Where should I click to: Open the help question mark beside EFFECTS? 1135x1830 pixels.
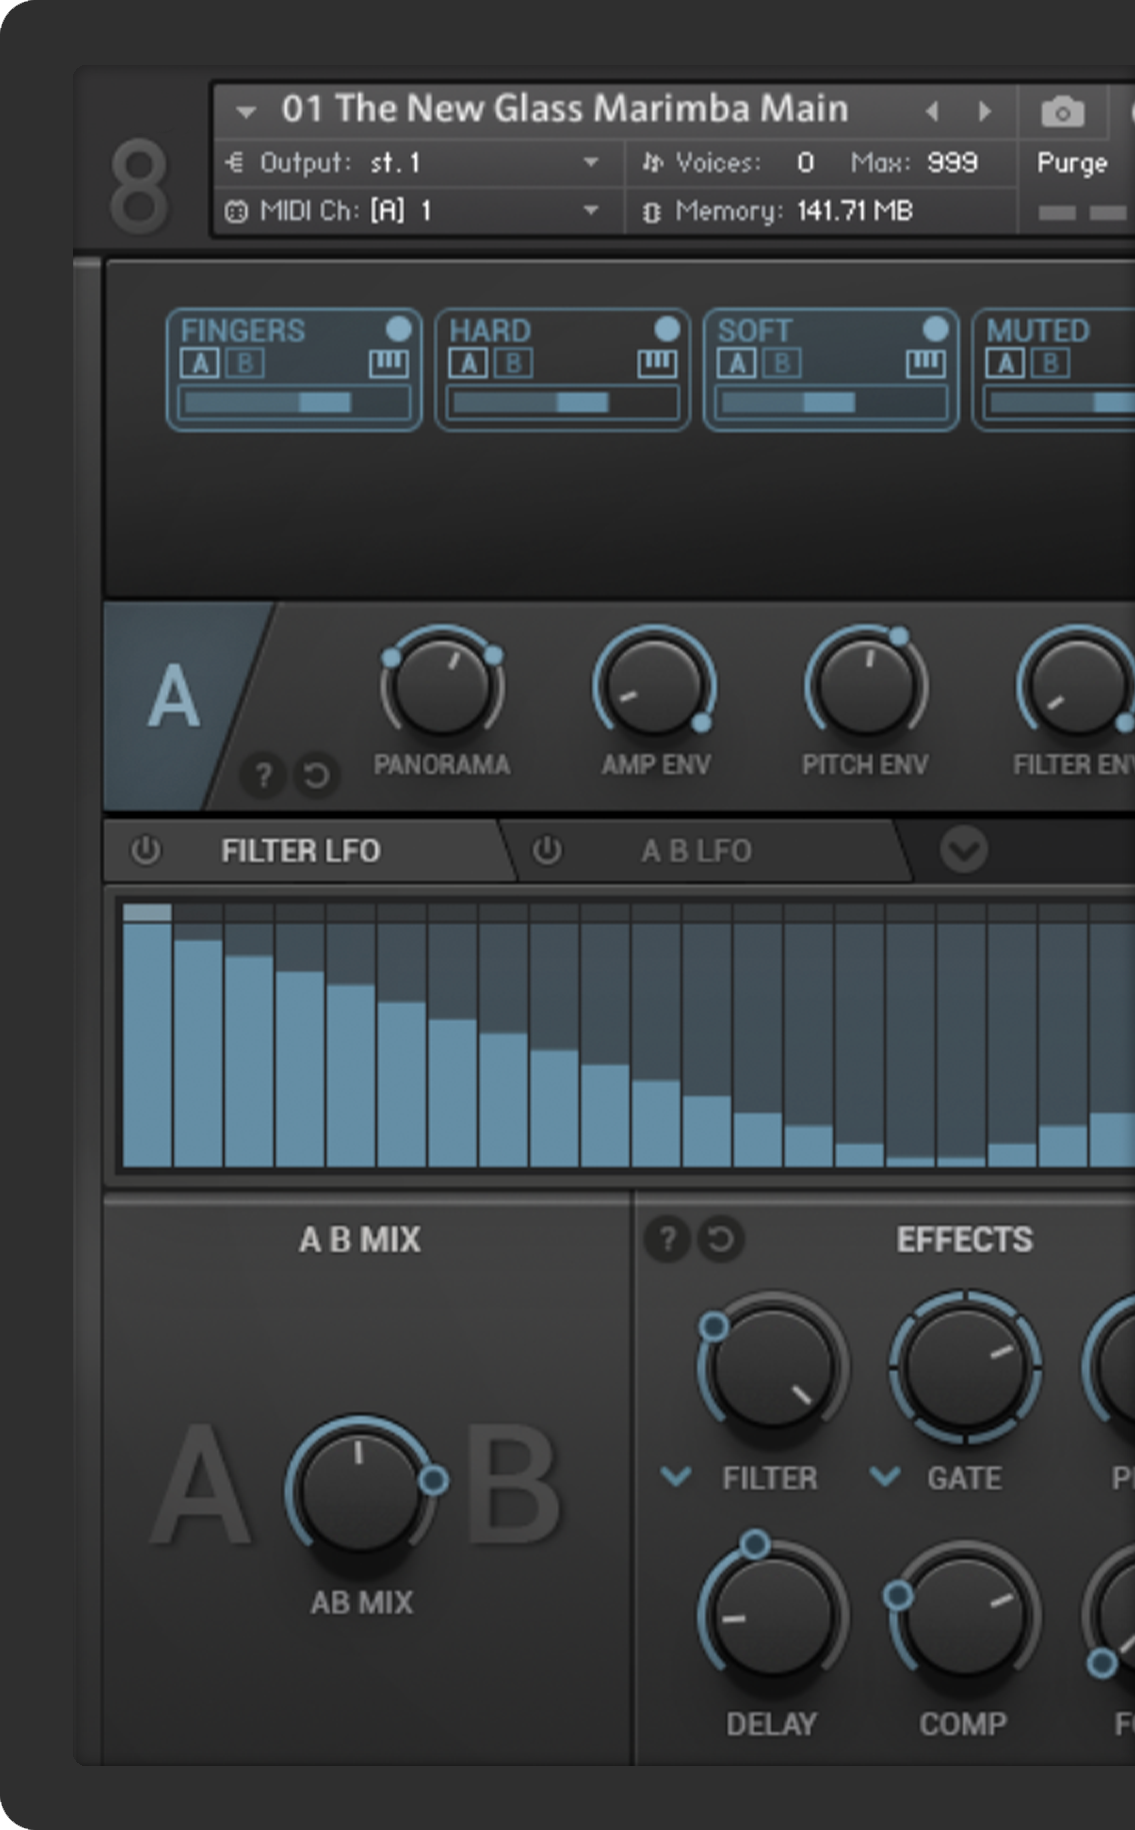point(667,1239)
